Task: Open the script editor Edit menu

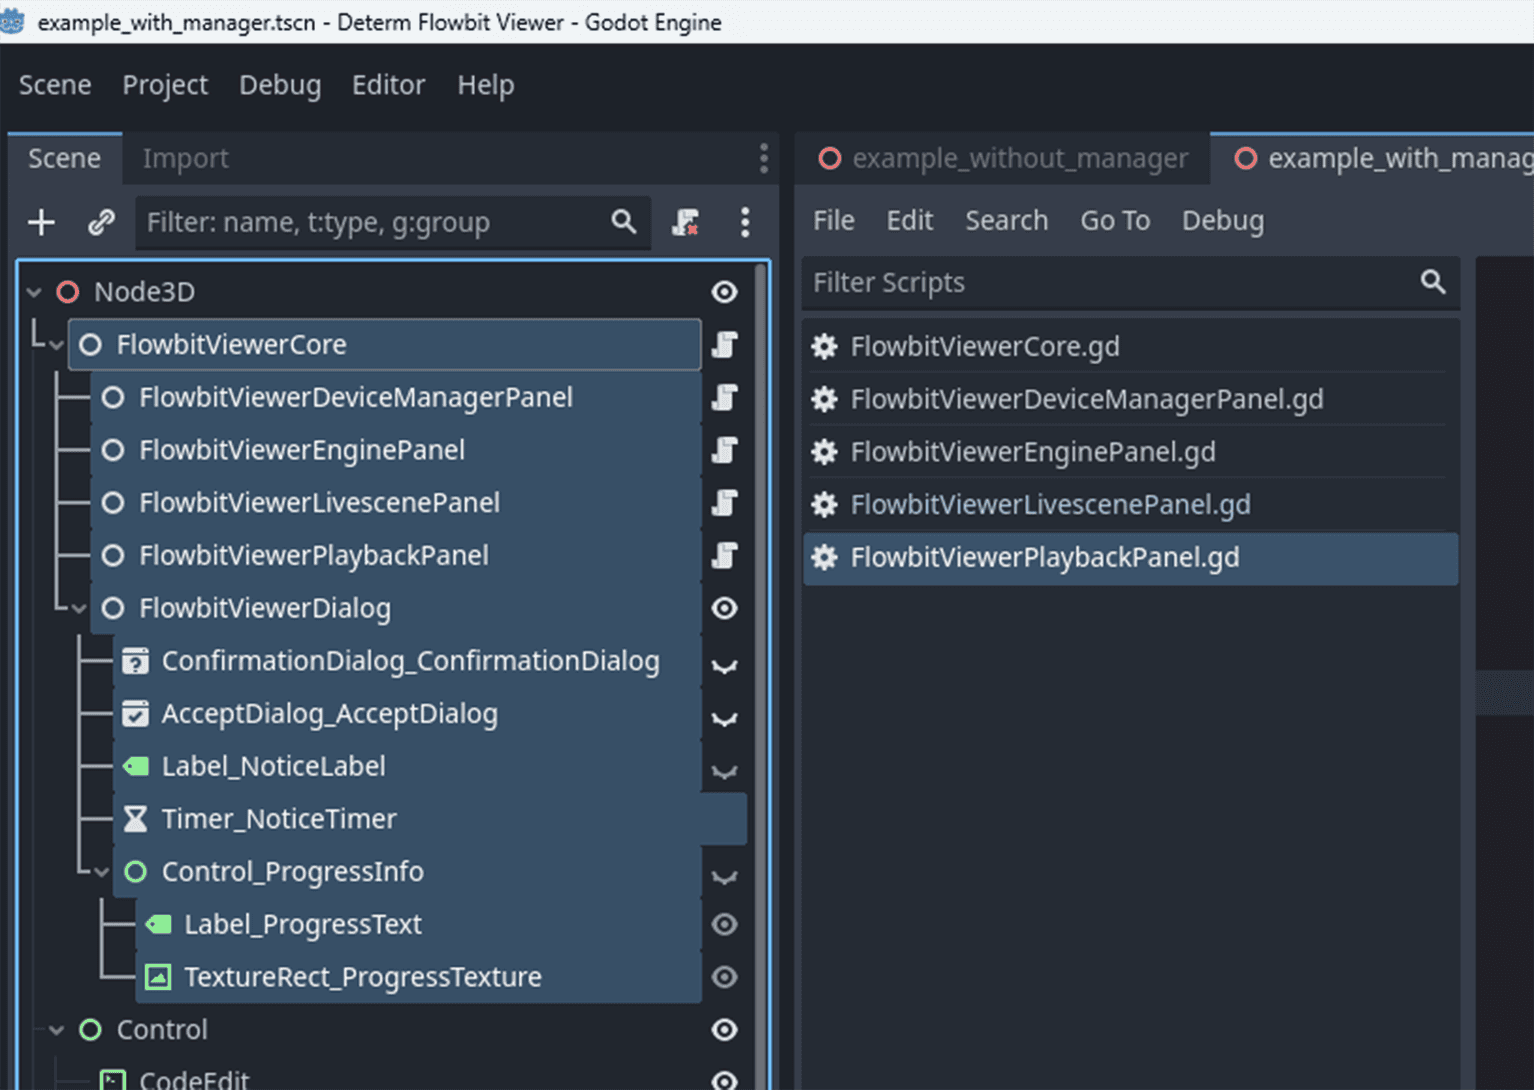Action: [909, 220]
